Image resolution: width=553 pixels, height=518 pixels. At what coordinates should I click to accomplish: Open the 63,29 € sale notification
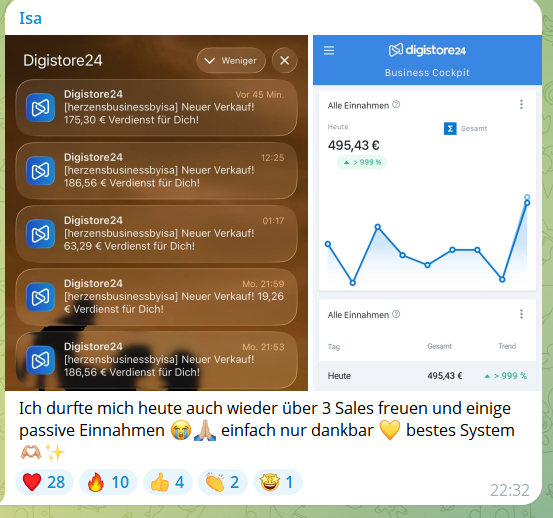pyautogui.click(x=157, y=234)
